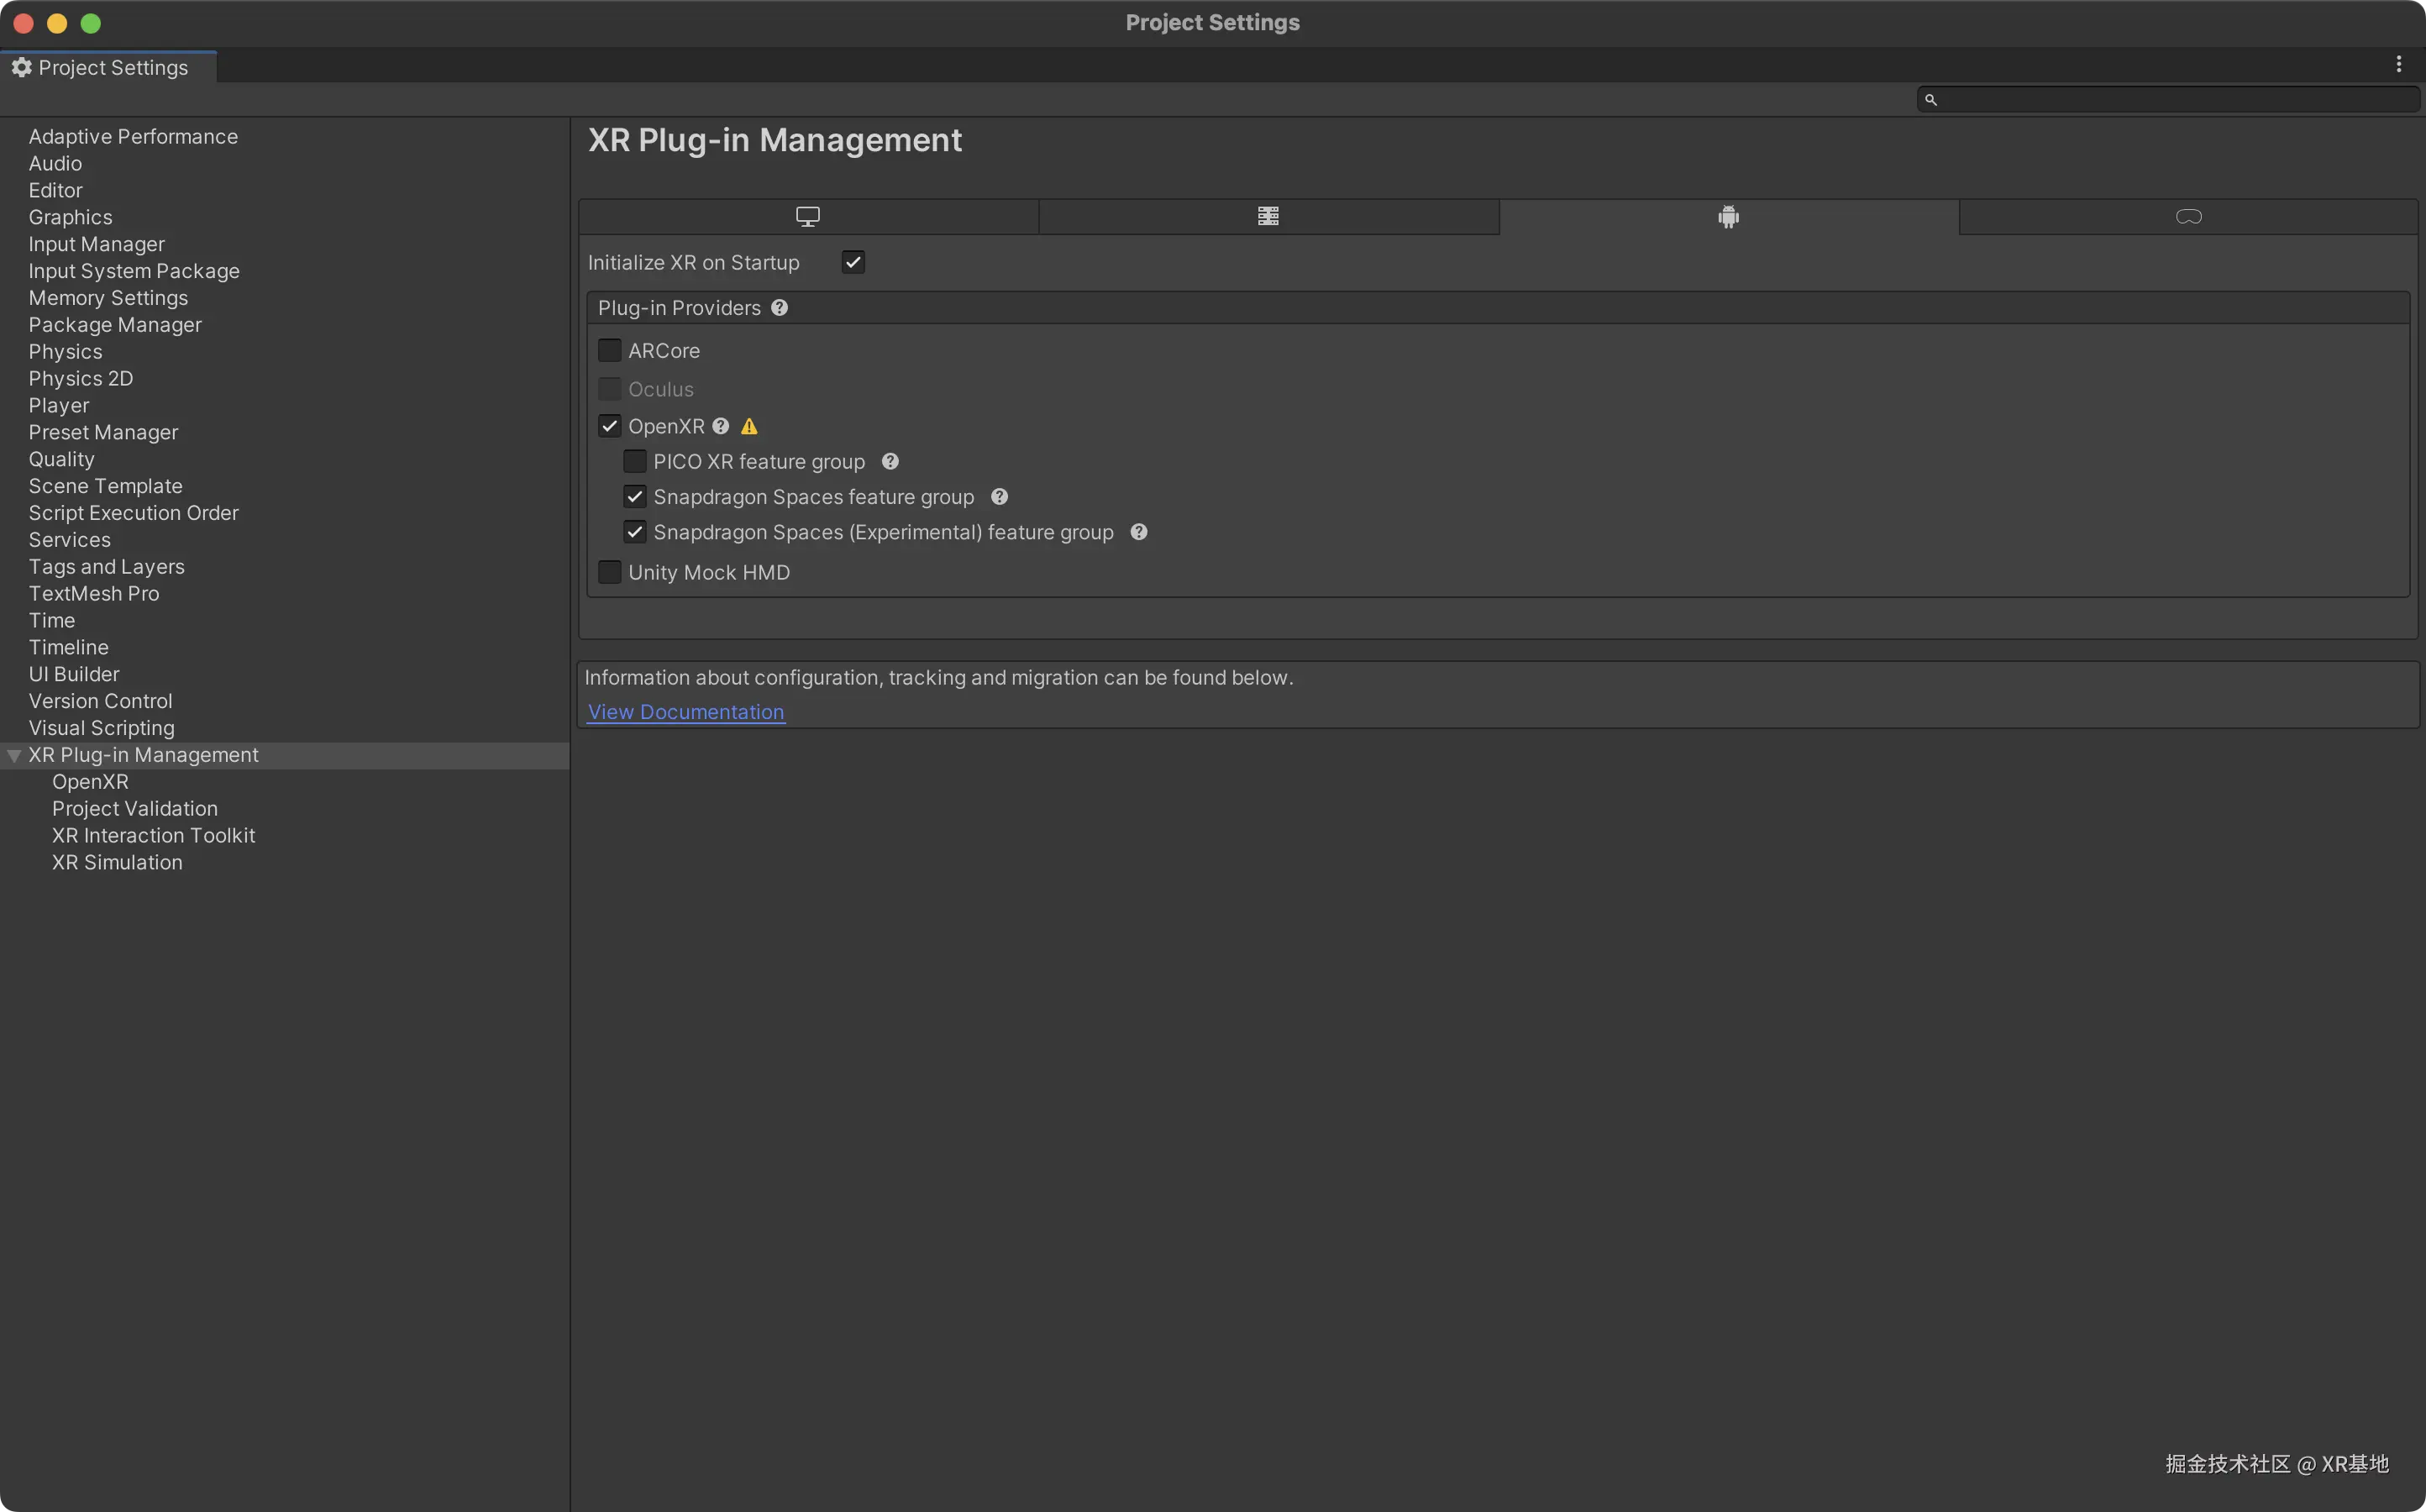Click PICO XR feature group help icon
2426x1512 pixels.
tap(890, 461)
